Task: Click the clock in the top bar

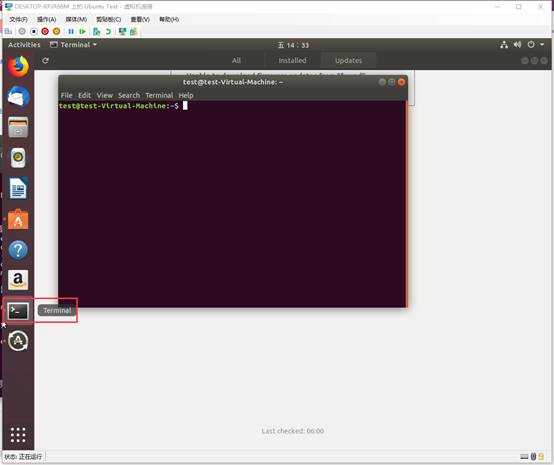Action: 293,45
